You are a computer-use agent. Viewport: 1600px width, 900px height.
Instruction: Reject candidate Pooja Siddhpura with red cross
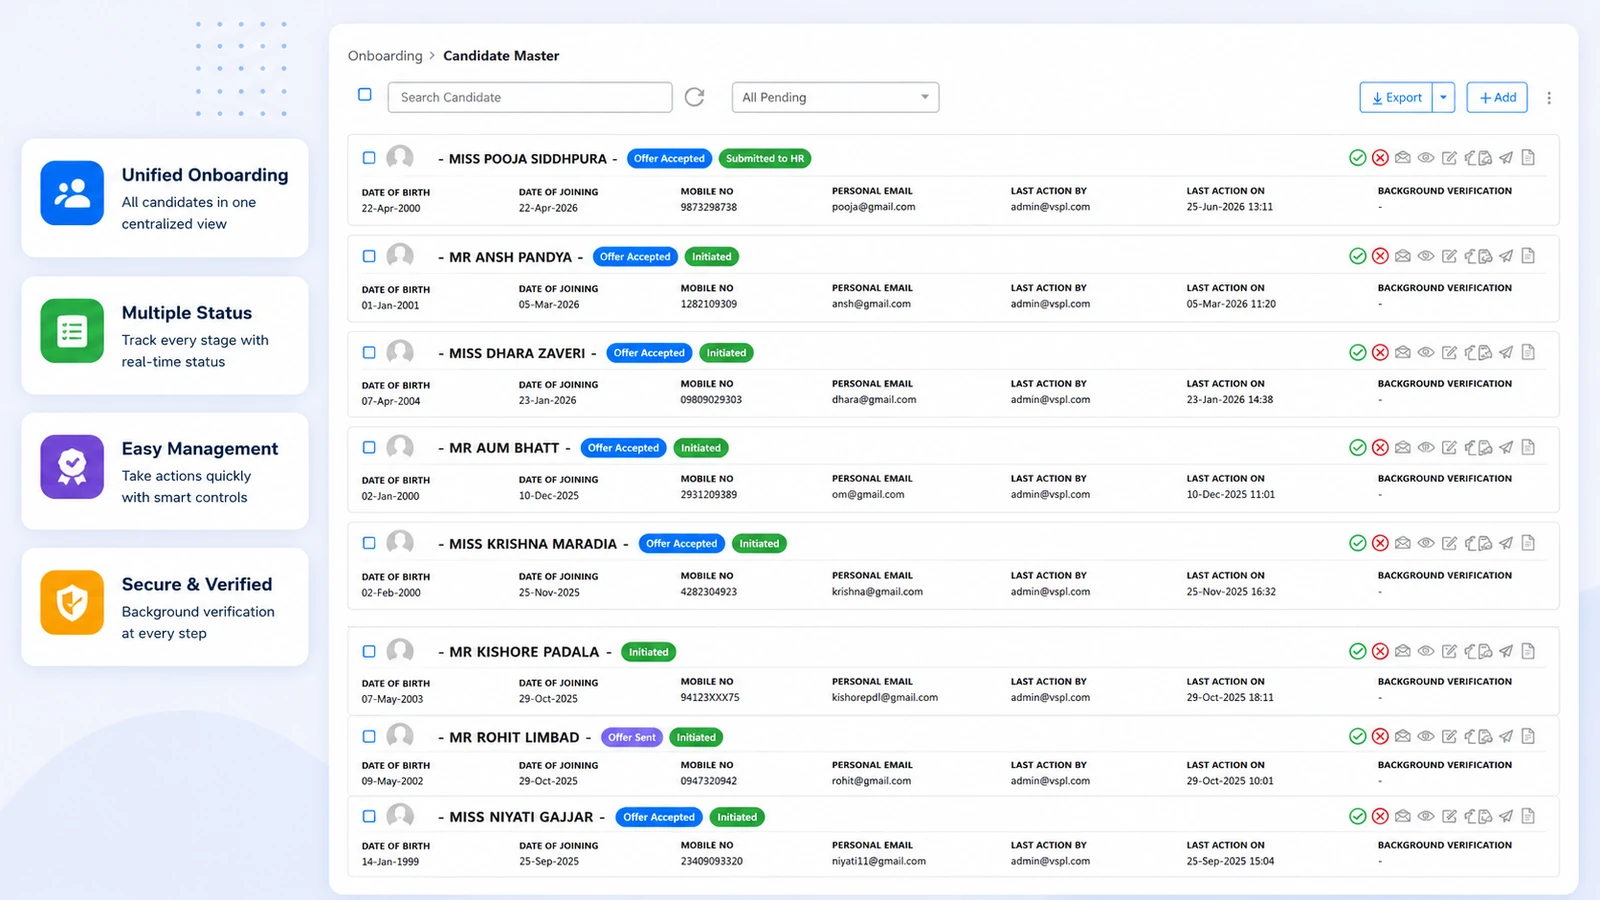coord(1380,158)
